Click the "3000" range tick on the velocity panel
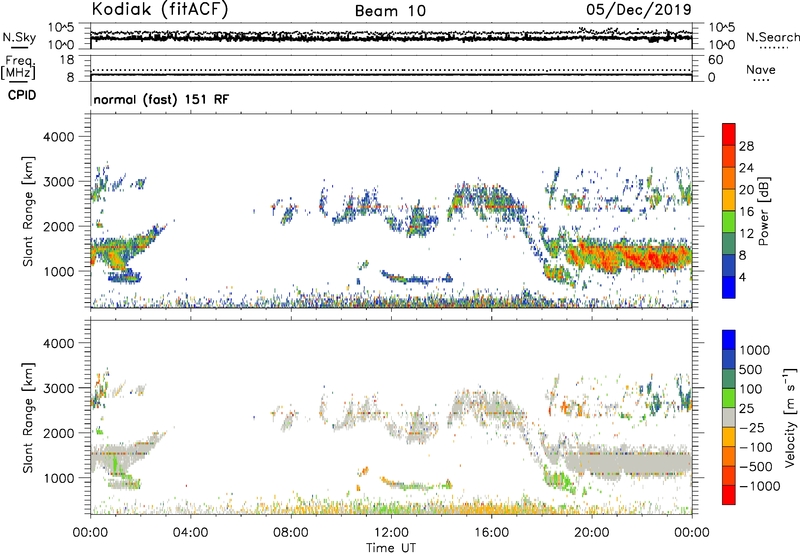 point(58,388)
